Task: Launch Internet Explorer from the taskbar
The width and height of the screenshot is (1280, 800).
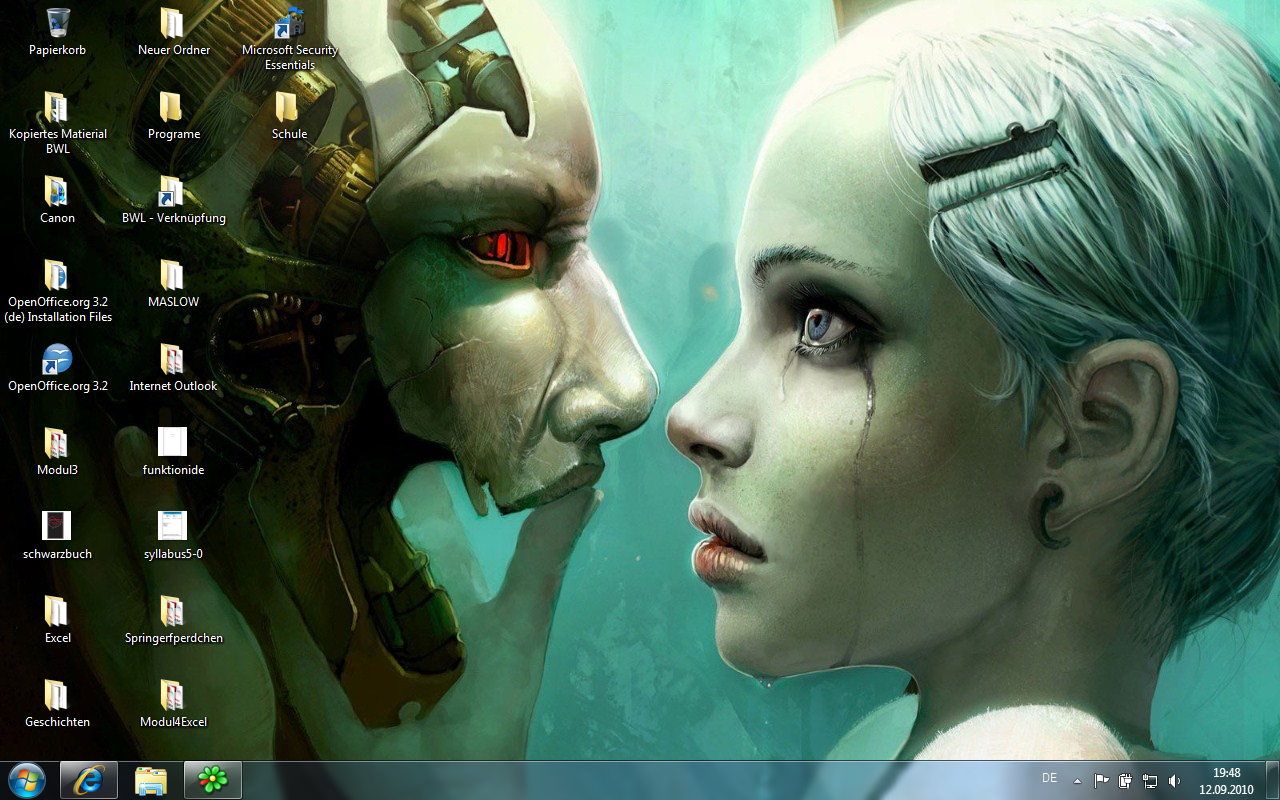Action: click(x=89, y=780)
